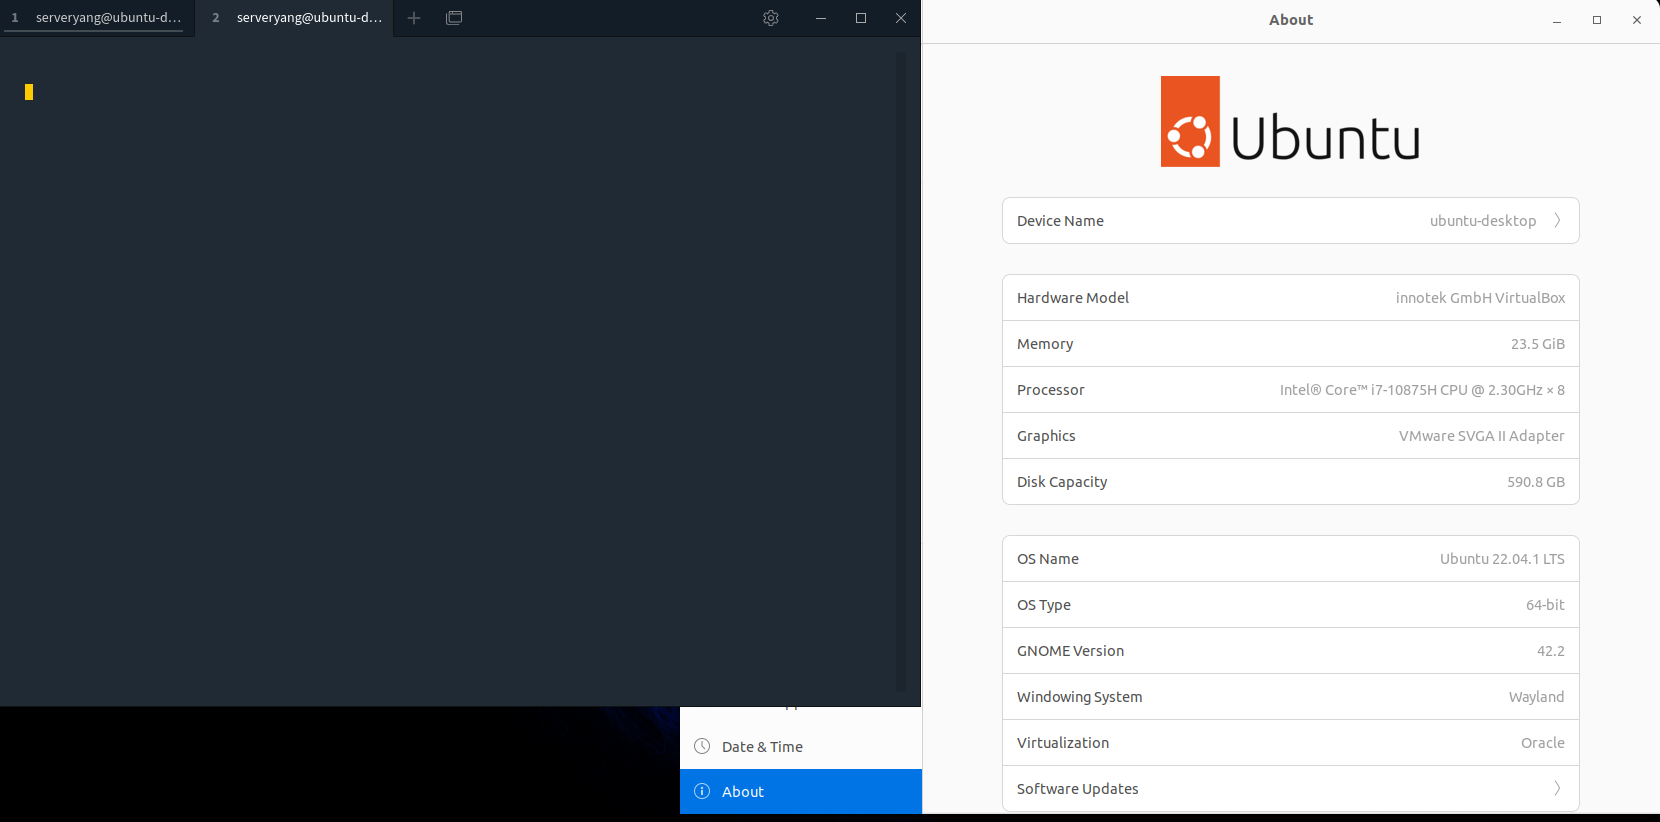
Task: Click the Wayland windowing value
Action: (x=1536, y=697)
